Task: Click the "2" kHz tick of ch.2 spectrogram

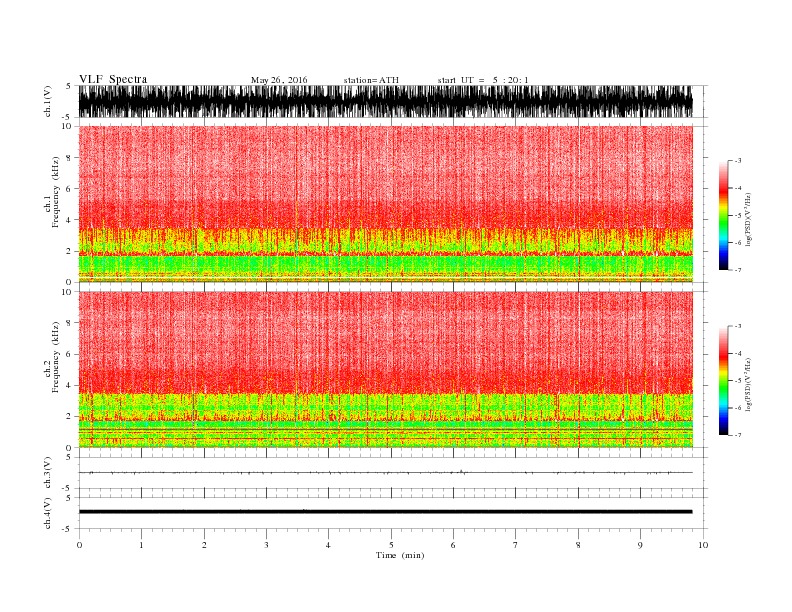Action: point(69,417)
